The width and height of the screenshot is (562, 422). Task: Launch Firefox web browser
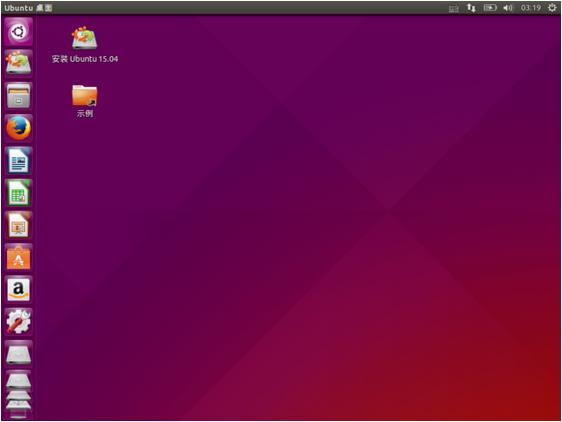pos(18,128)
